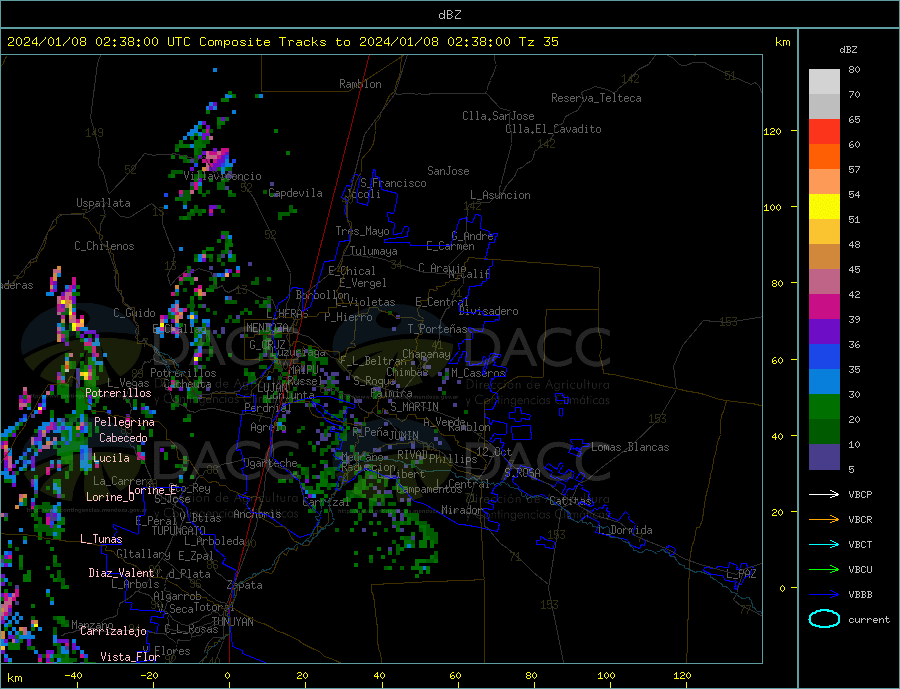Click the MENDOZA label

(x=268, y=328)
